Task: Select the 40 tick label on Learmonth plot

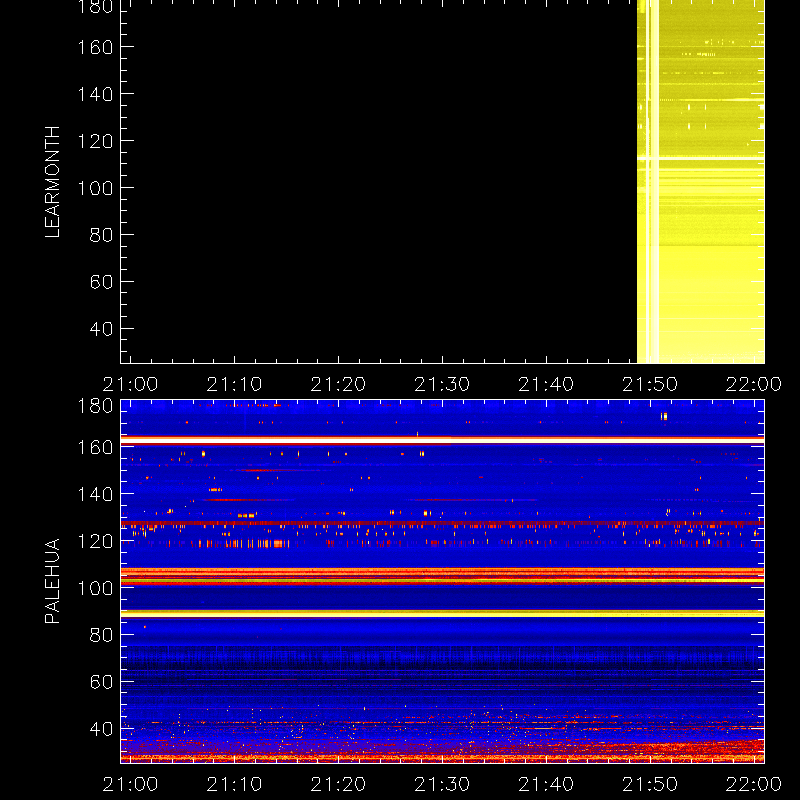Action: (101, 329)
